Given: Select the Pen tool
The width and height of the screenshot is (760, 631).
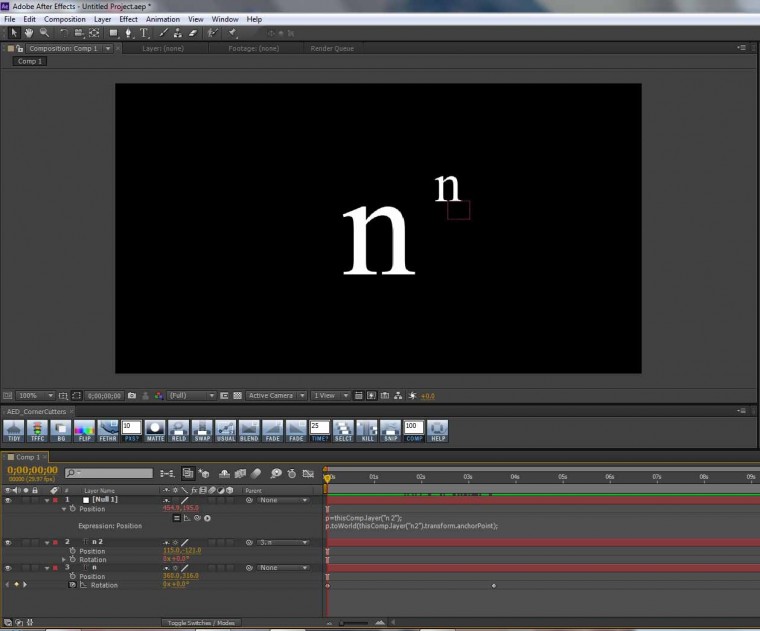Looking at the screenshot, I should click(129, 32).
